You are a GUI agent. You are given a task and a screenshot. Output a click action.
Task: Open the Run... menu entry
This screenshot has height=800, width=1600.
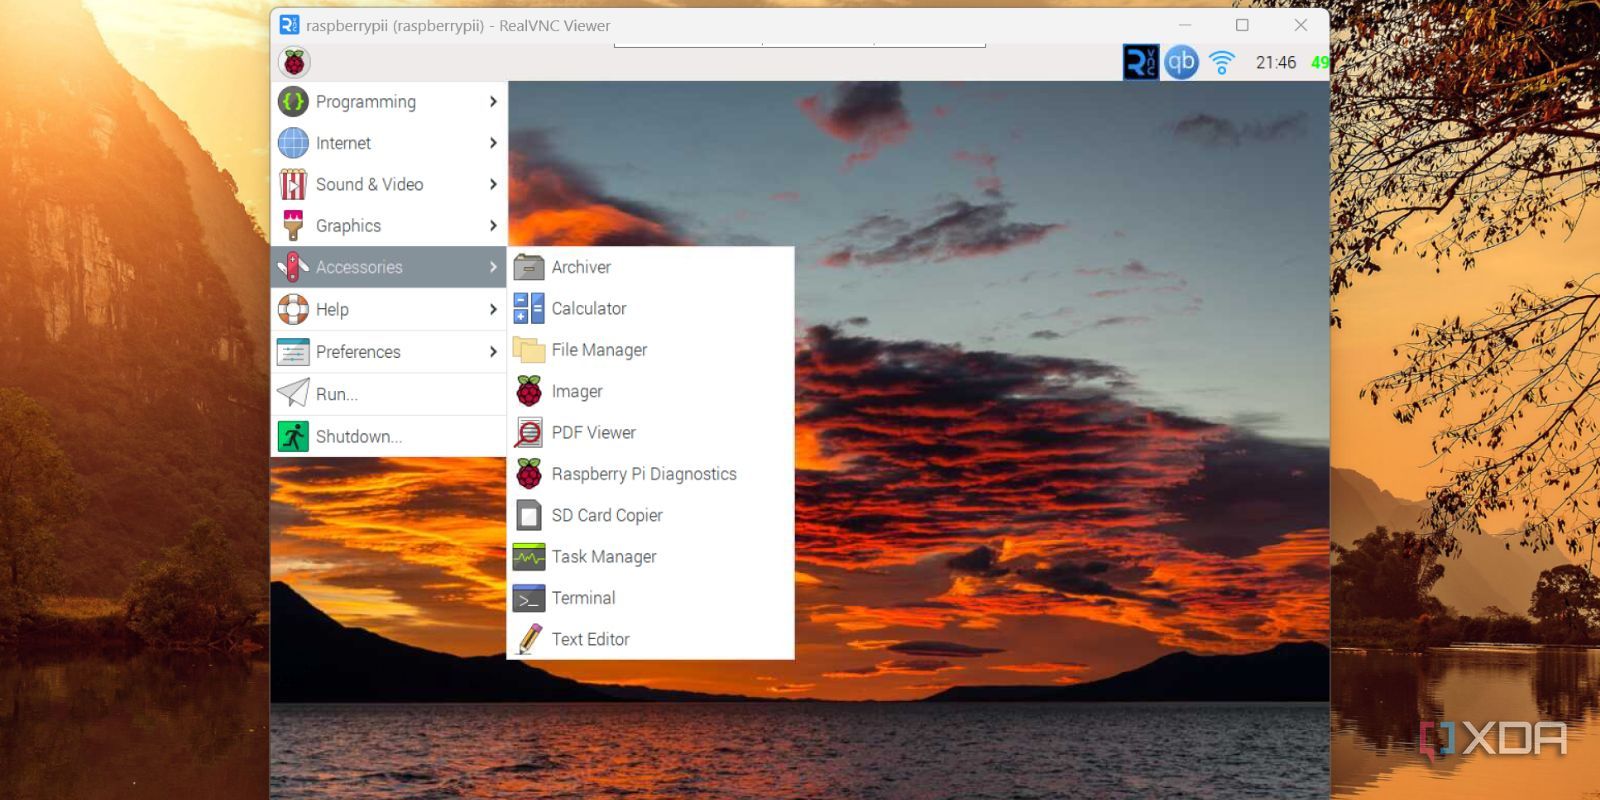pyautogui.click(x=389, y=394)
